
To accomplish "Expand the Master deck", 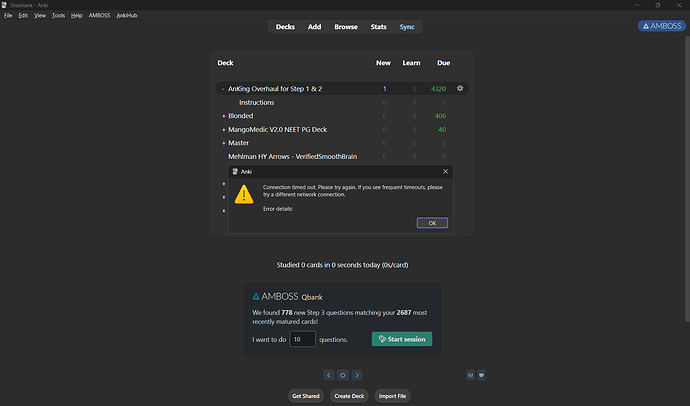I will pyautogui.click(x=224, y=143).
